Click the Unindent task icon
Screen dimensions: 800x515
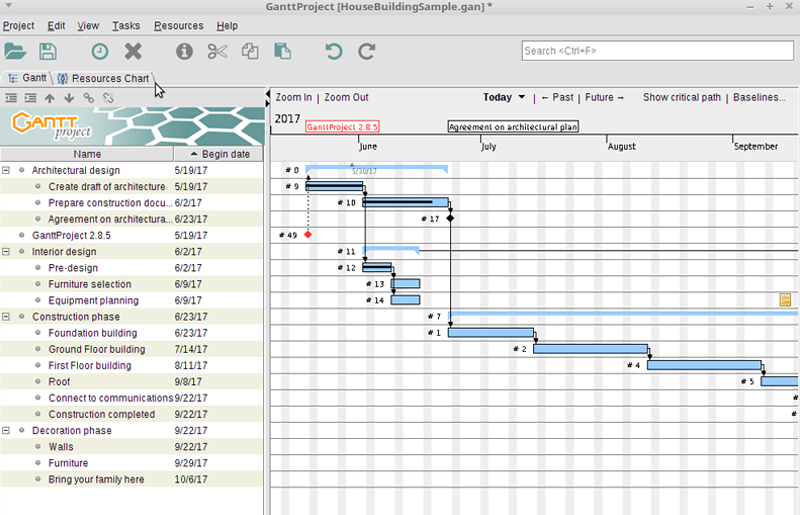pos(11,98)
